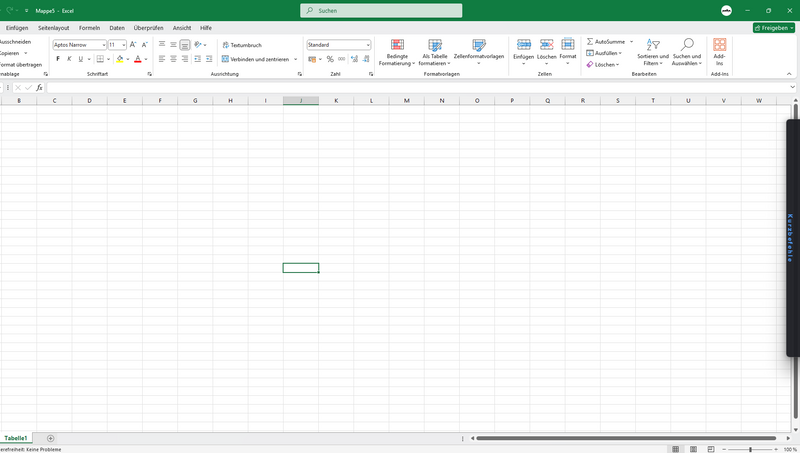Open the Ansicht tab
Screen dimensions: 800x453
[x=182, y=28]
